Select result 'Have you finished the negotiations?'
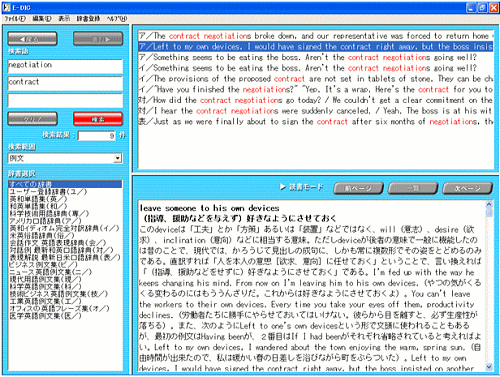Image resolution: width=500 pixels, height=377 pixels. tap(316, 89)
